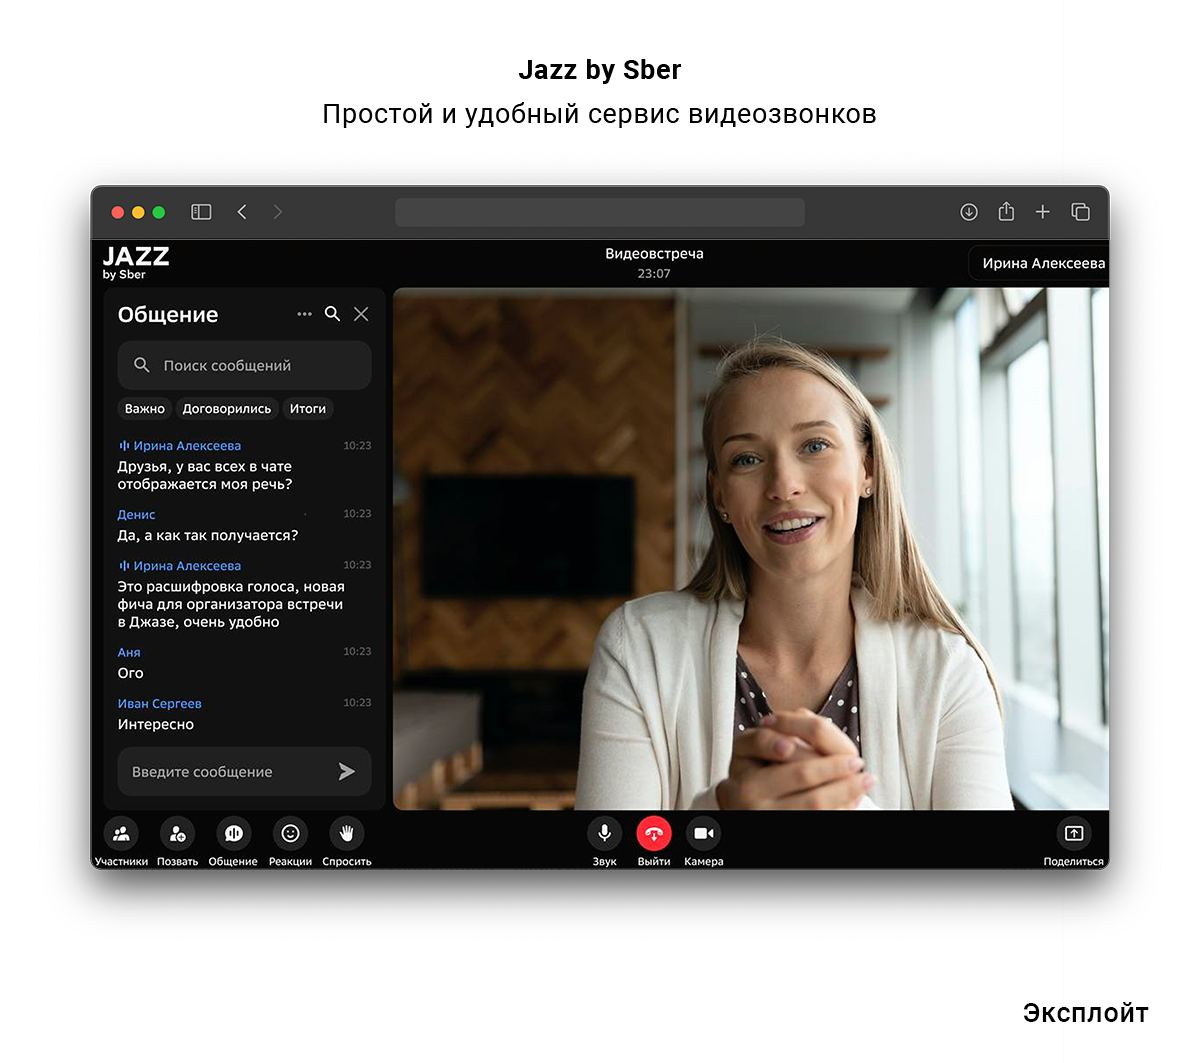This screenshot has width=1200, height=1063.
Task: Click the message 'Интересно'
Action: (156, 724)
